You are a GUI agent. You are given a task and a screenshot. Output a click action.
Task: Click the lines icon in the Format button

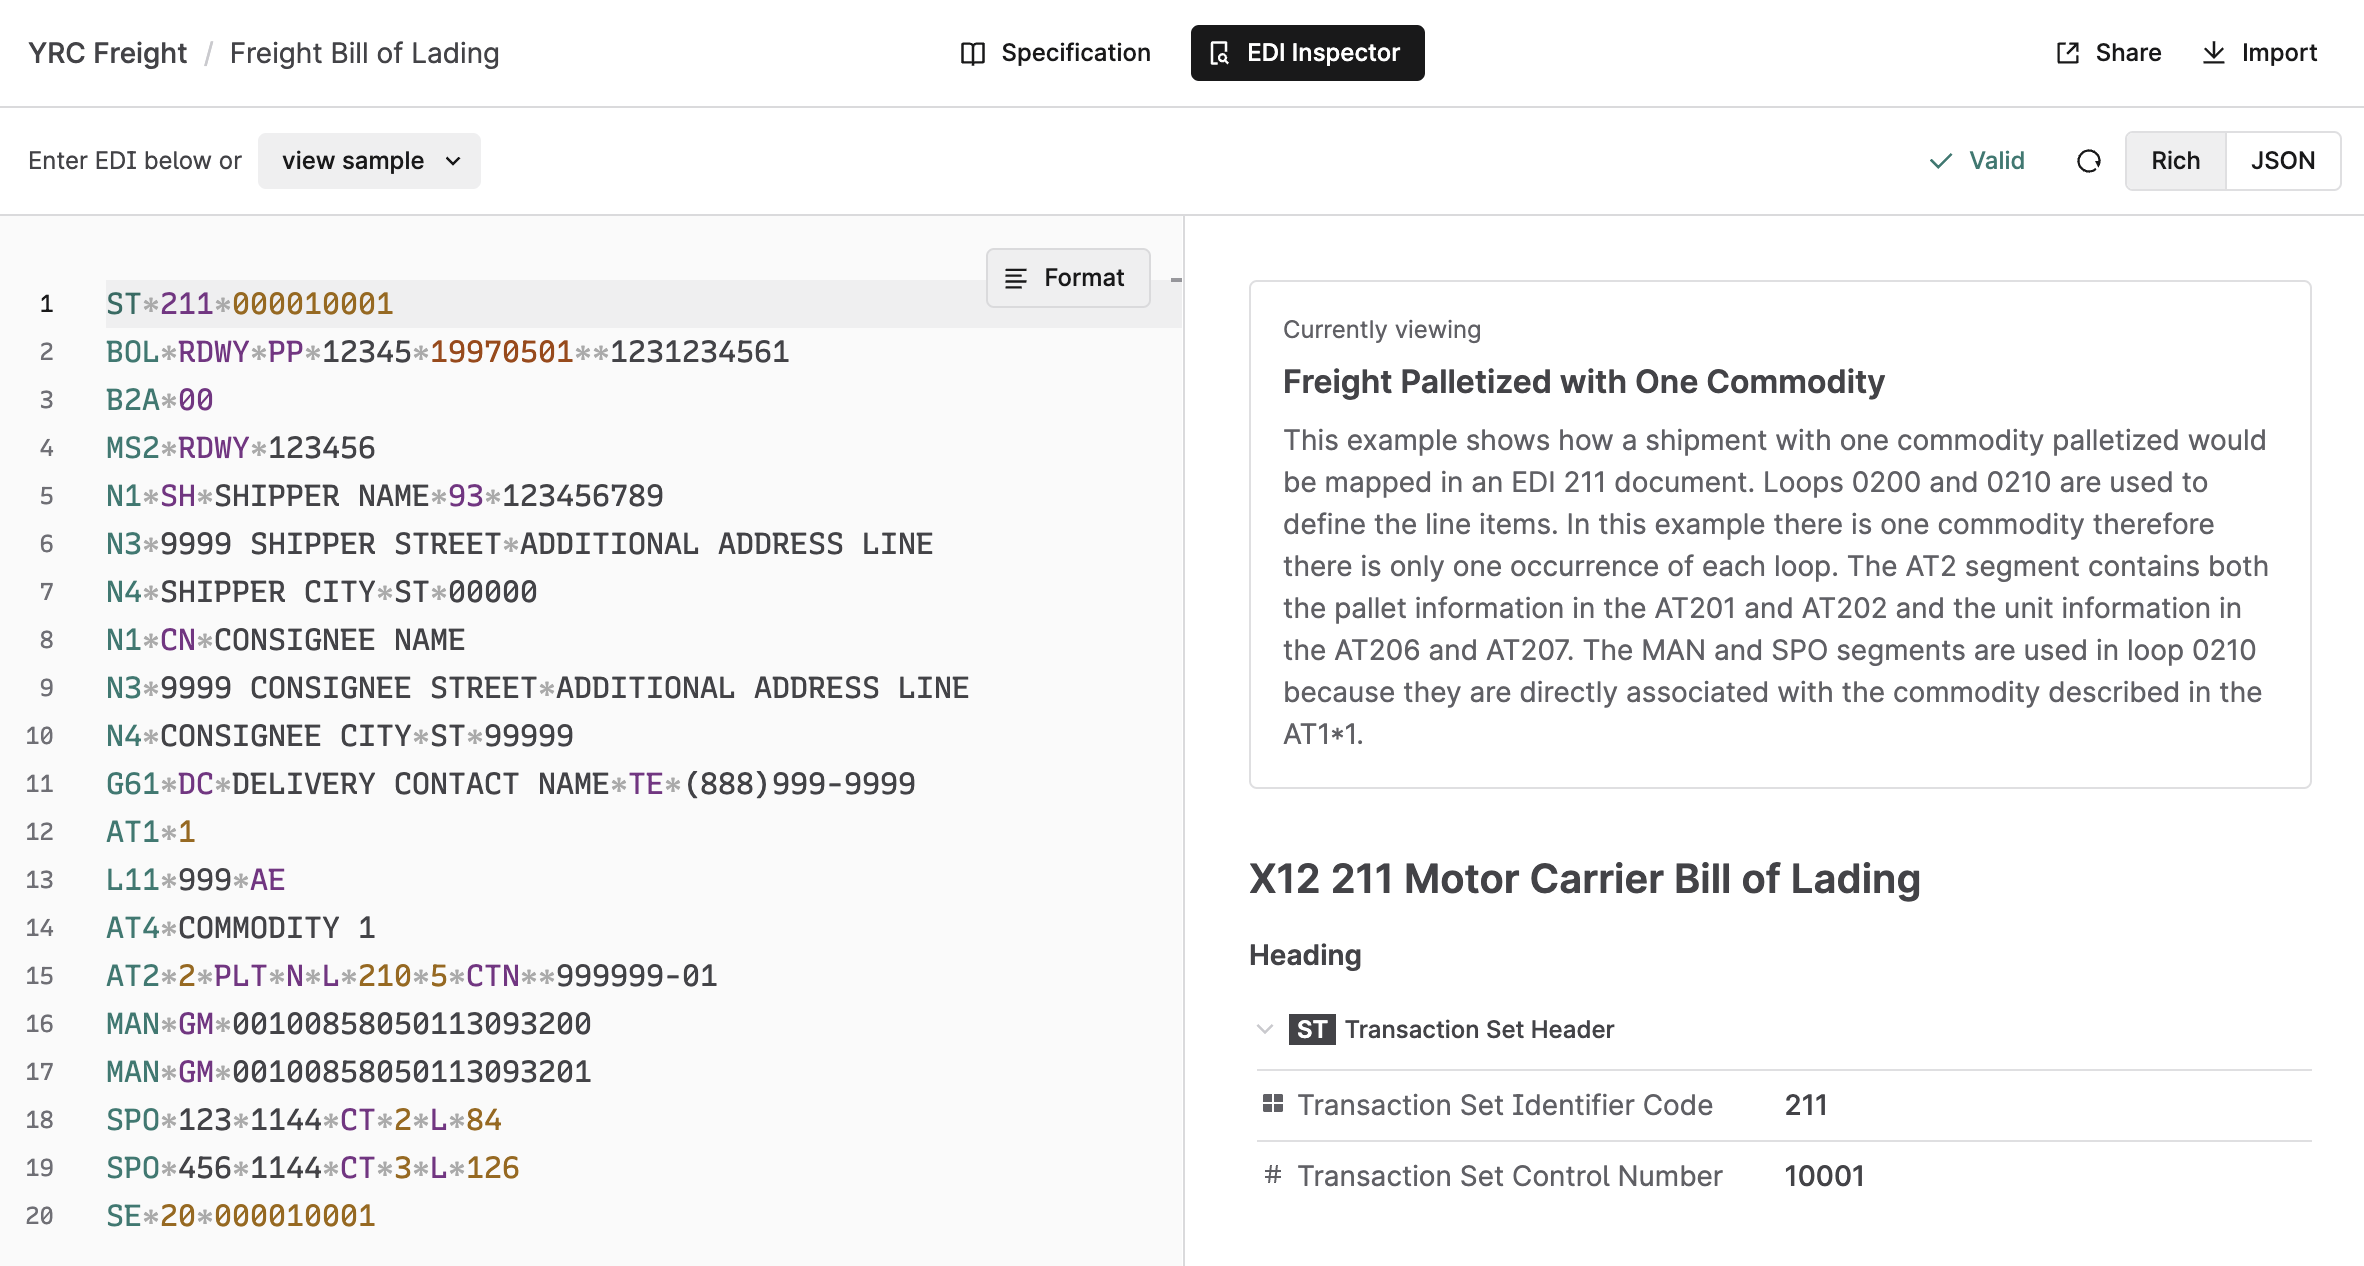tap(1015, 278)
